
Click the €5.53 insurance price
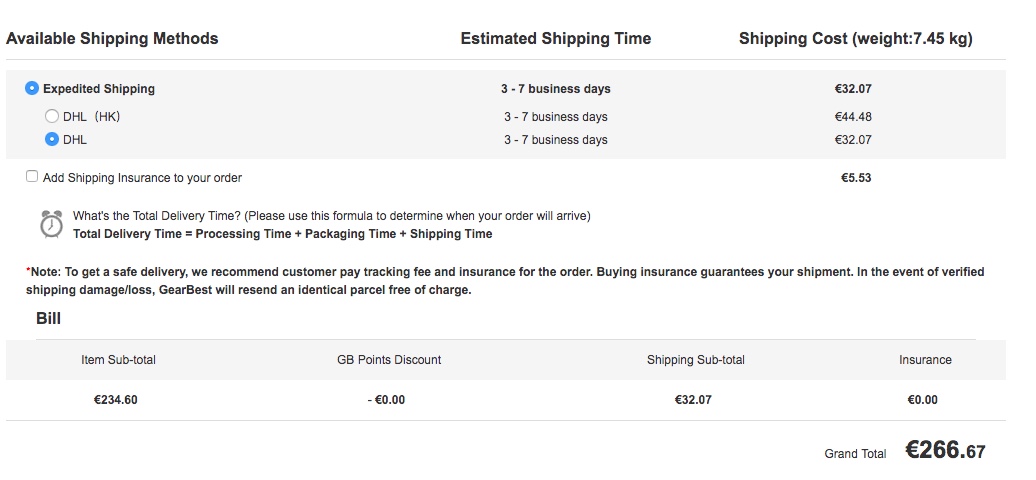856,177
